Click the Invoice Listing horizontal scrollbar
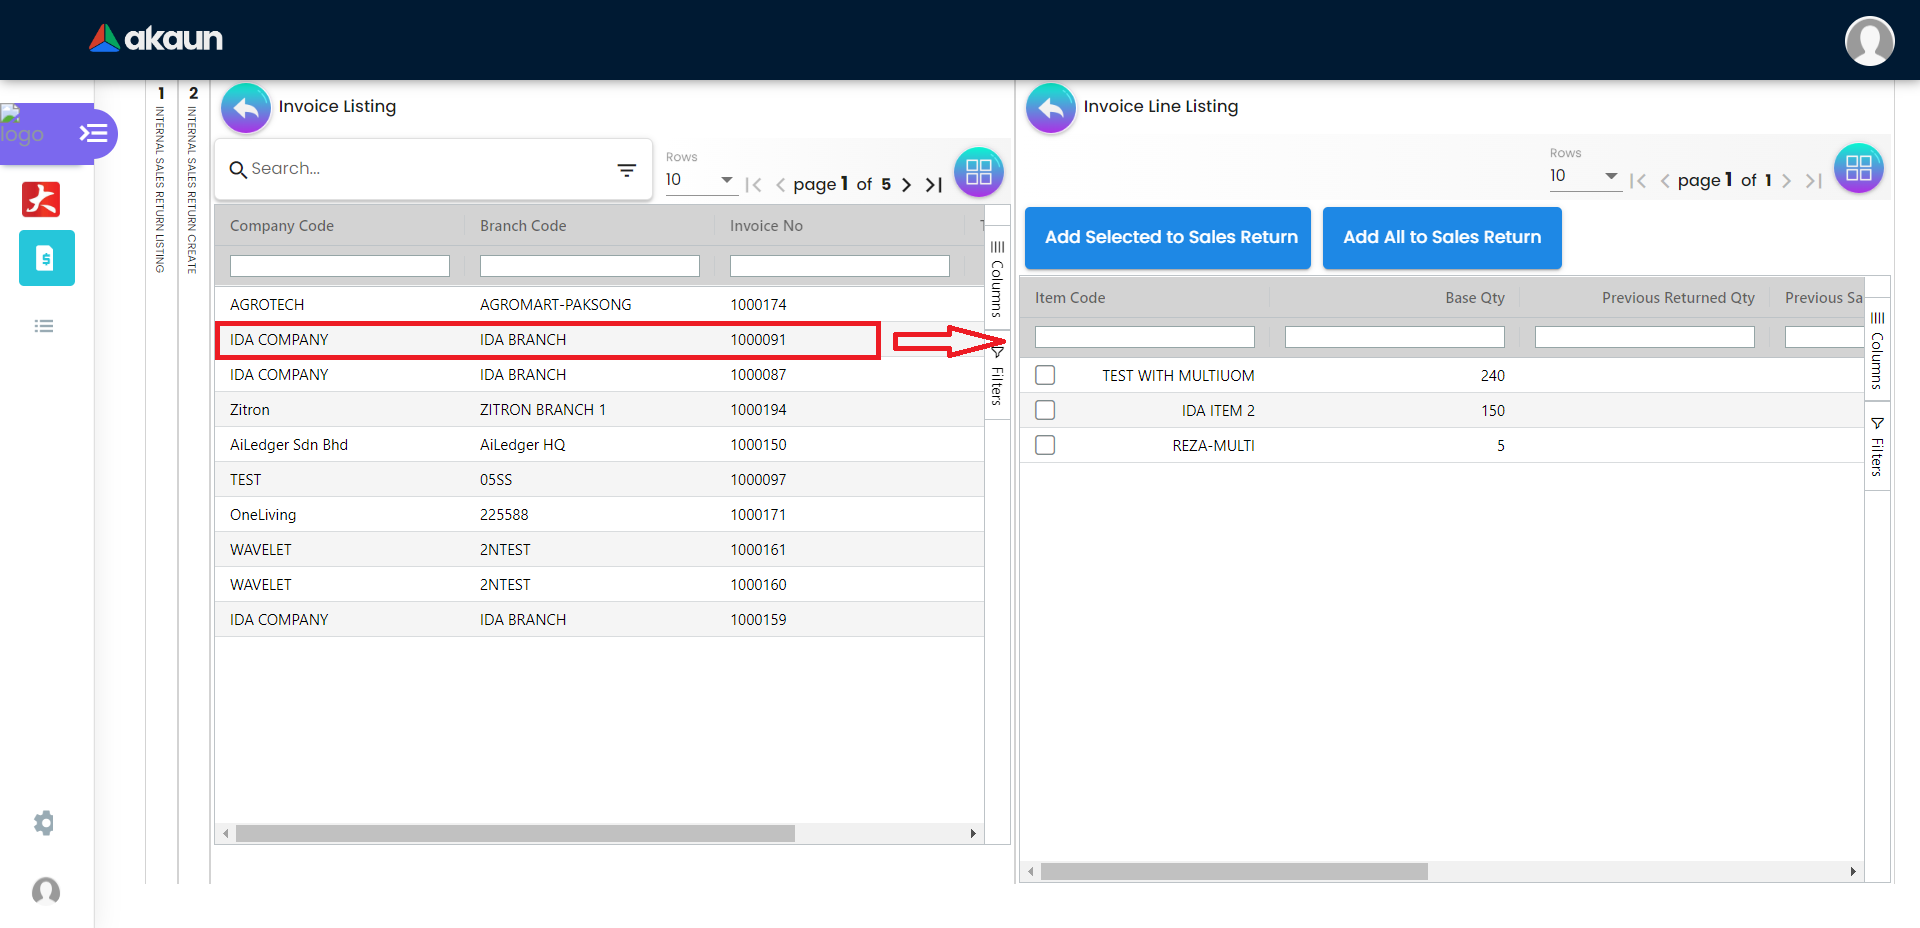Screen dimensions: 1920x928 point(515,834)
